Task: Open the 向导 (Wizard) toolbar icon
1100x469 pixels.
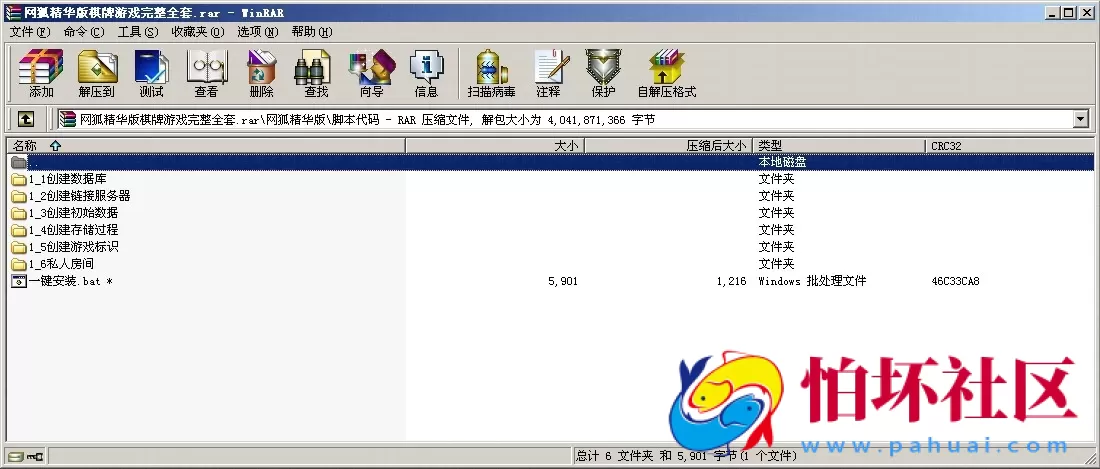Action: click(x=372, y=73)
